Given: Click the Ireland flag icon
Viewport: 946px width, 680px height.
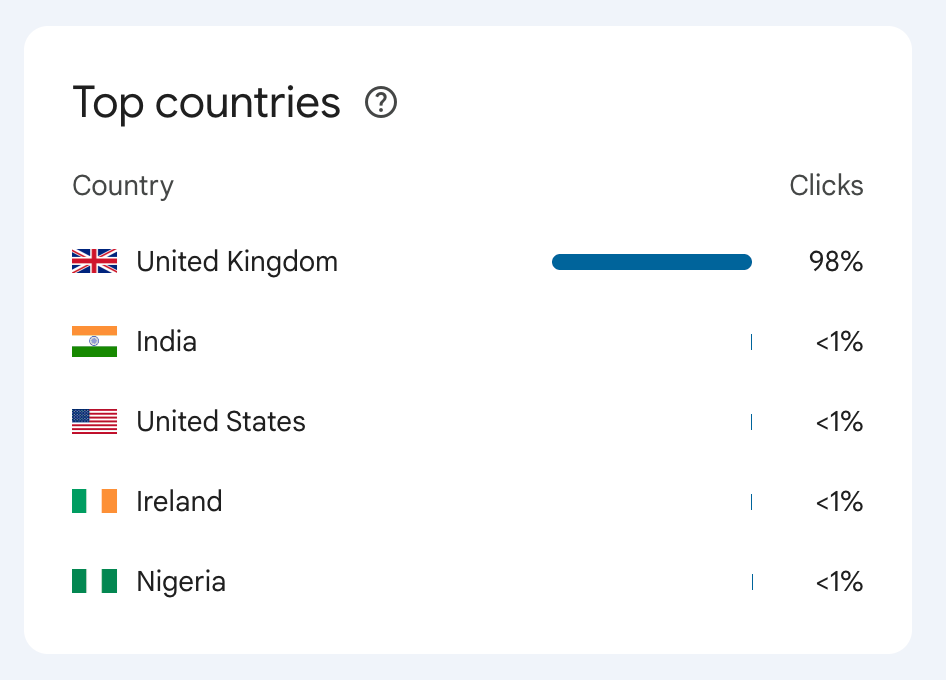Looking at the screenshot, I should [94, 501].
